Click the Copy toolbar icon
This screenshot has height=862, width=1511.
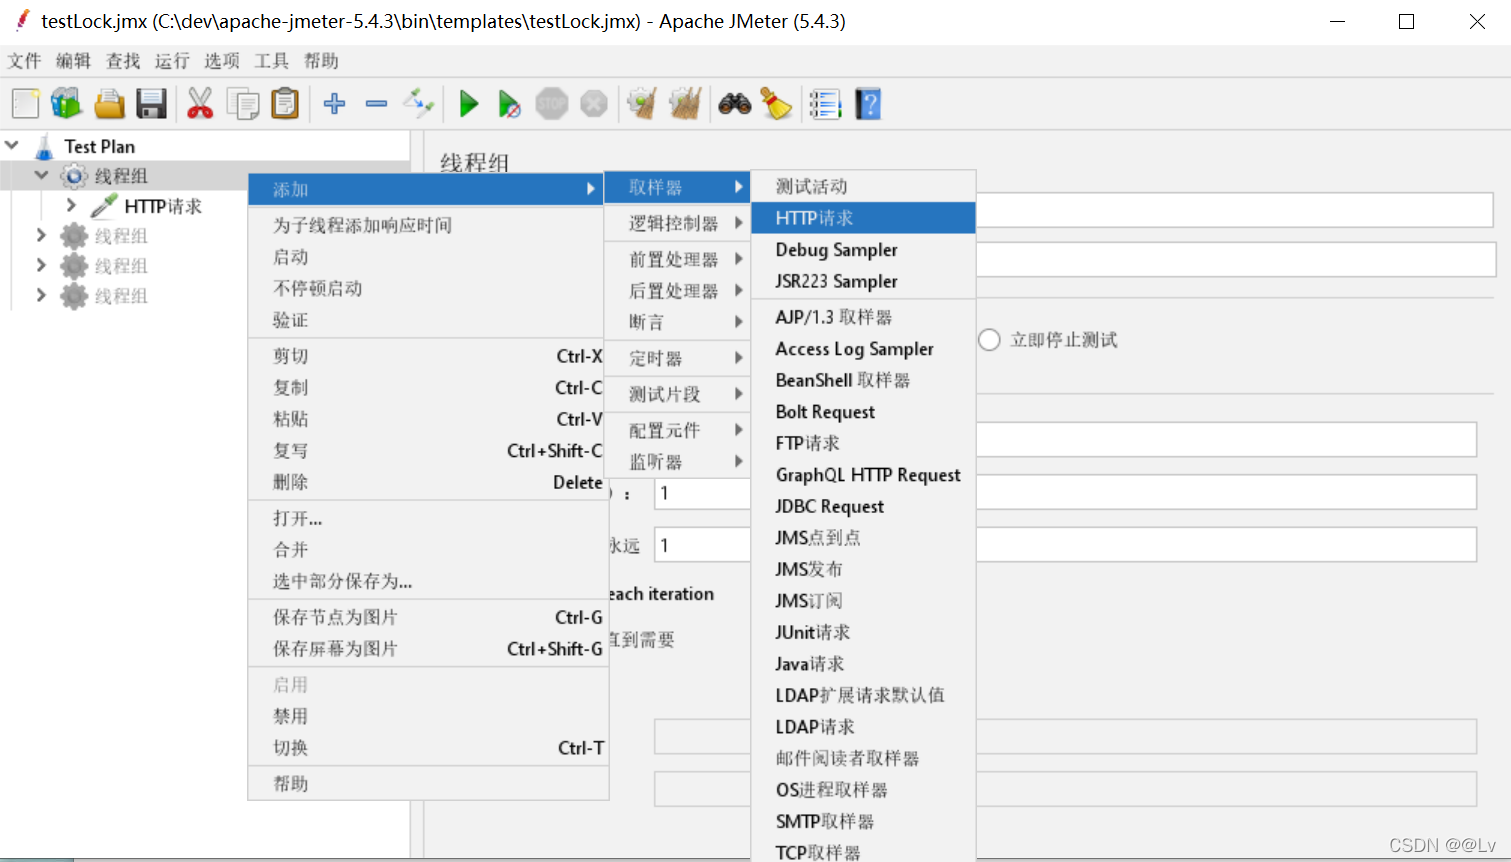click(x=243, y=104)
